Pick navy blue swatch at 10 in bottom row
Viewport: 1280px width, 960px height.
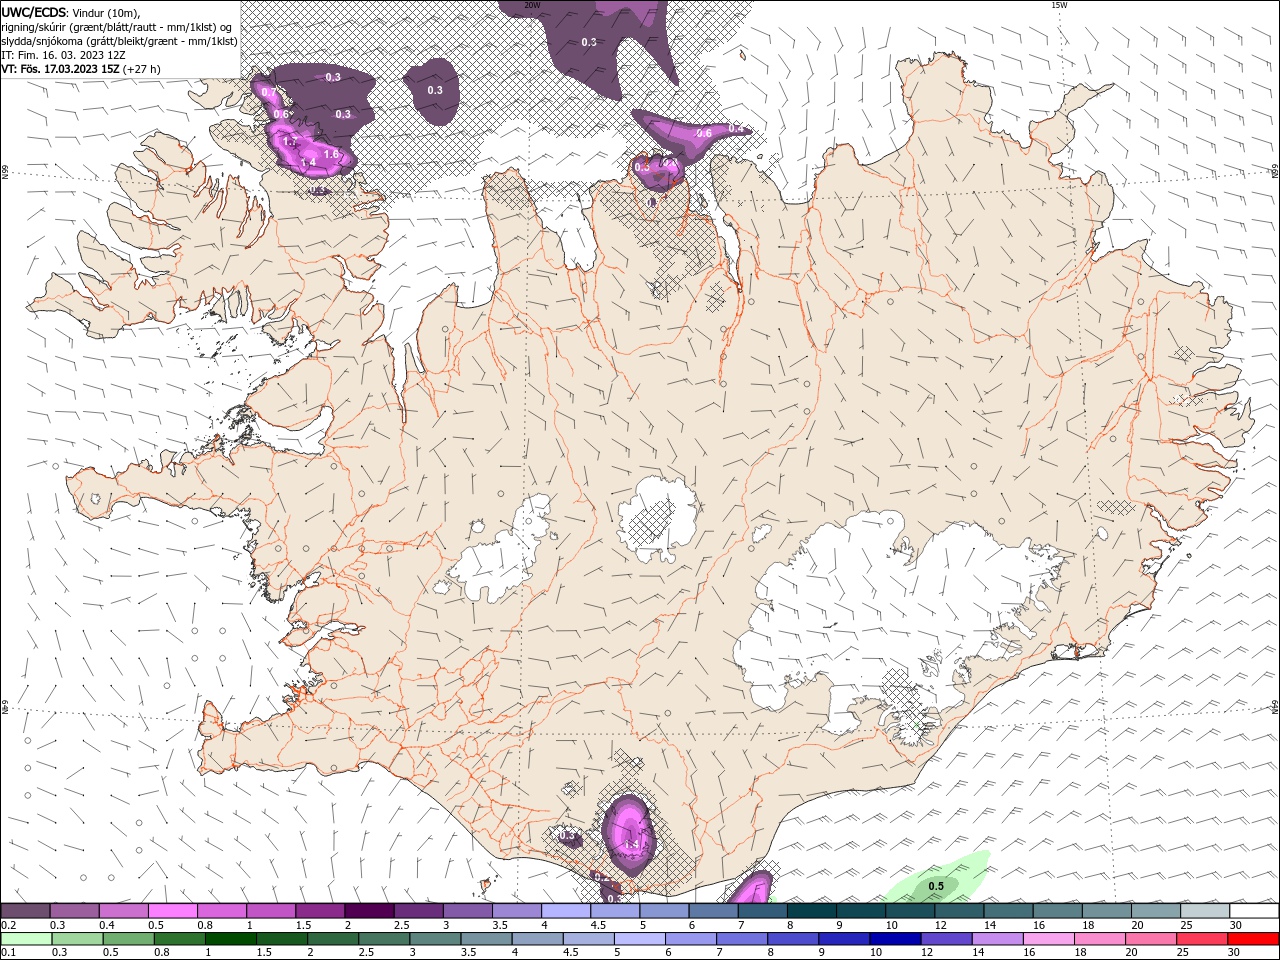click(x=895, y=939)
